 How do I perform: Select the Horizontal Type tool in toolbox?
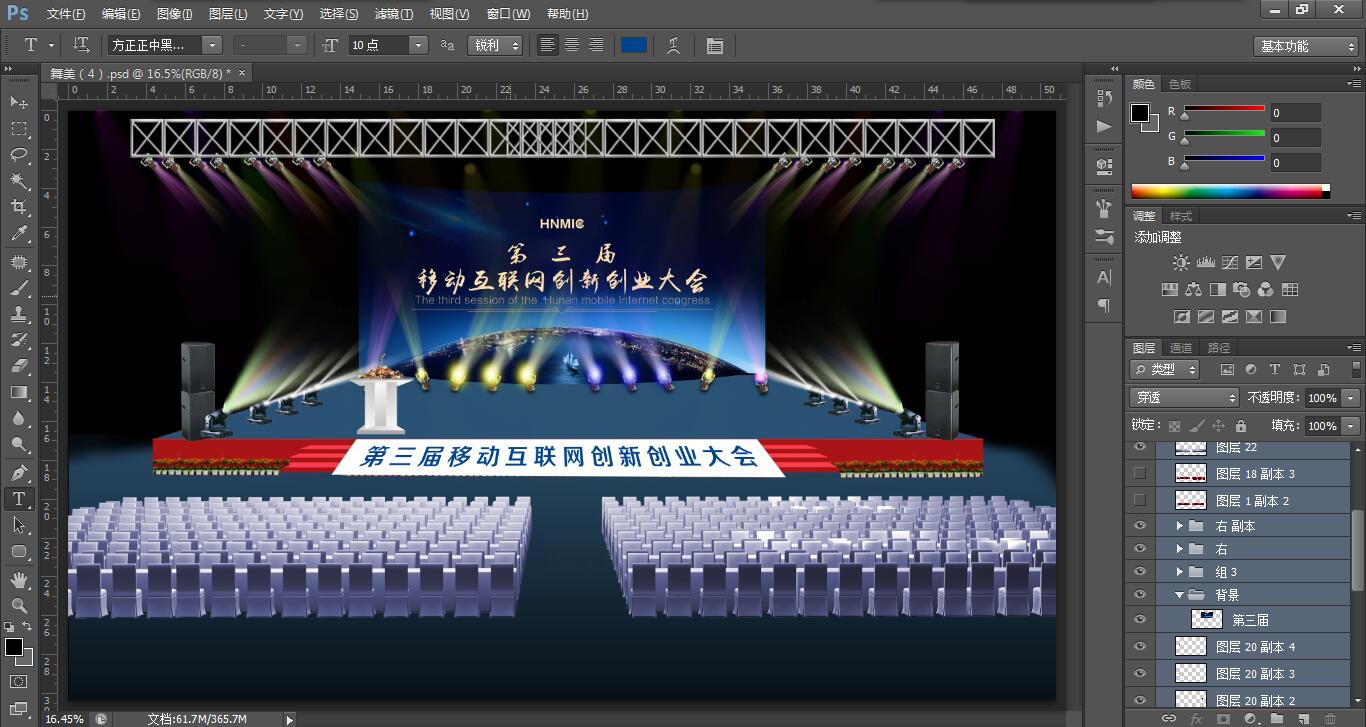coord(18,498)
